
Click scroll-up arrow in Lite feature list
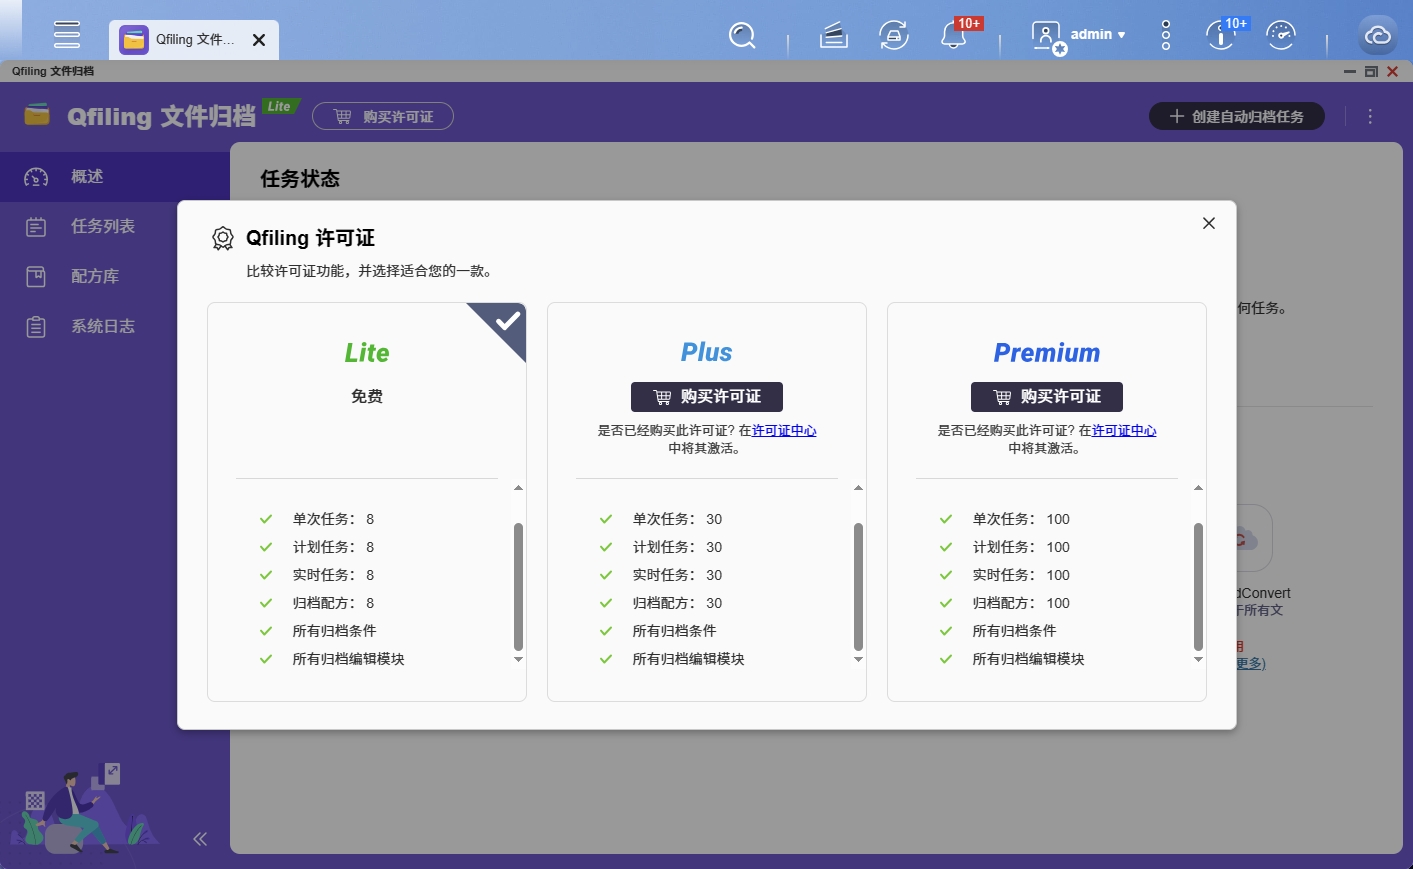pos(518,488)
